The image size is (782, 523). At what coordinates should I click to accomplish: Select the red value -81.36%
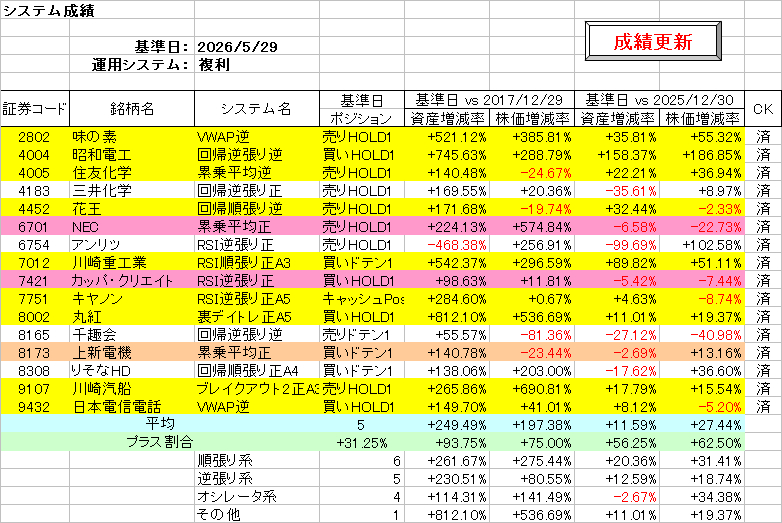pyautogui.click(x=532, y=335)
